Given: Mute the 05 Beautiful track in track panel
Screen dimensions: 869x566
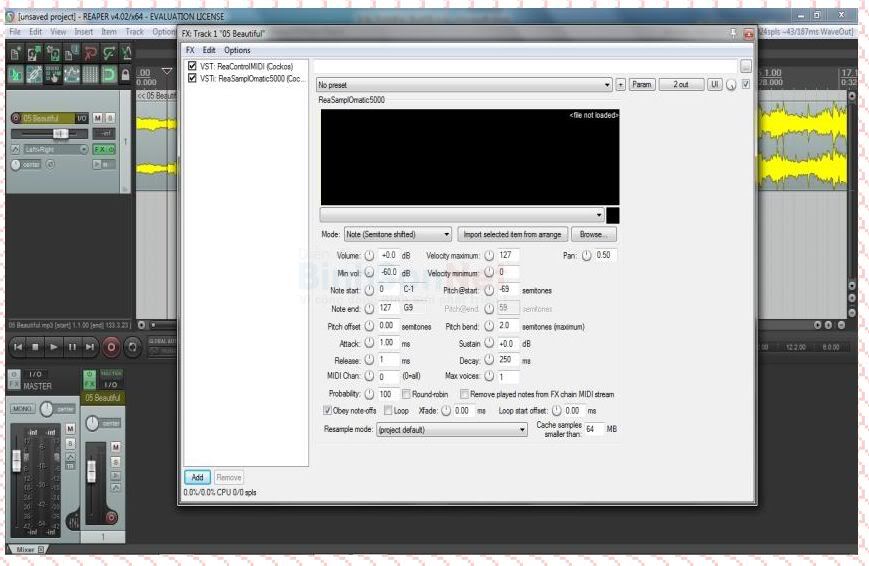Looking at the screenshot, I should point(97,118).
